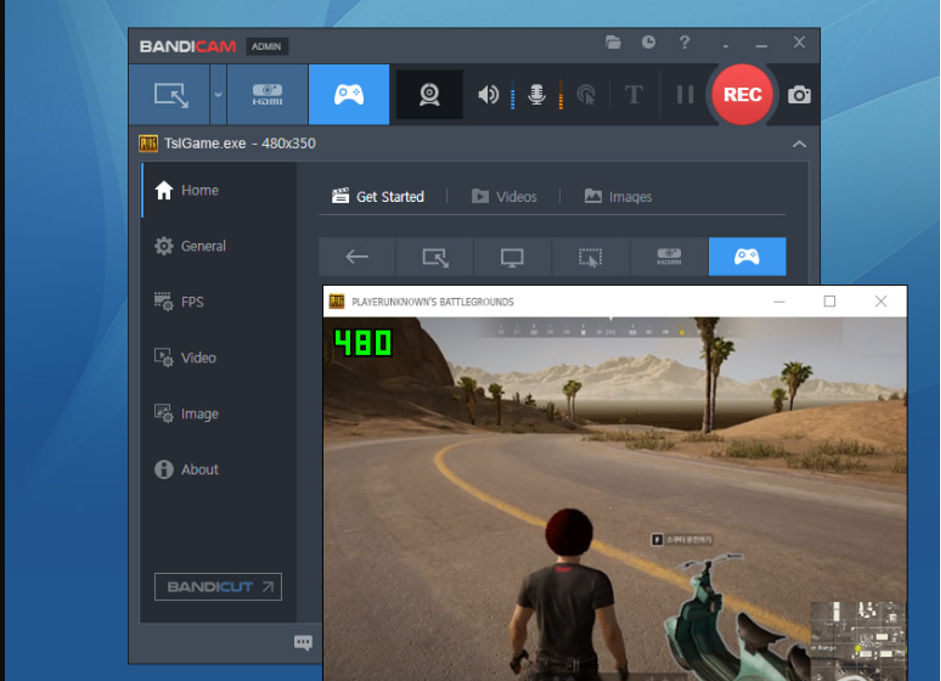
Task: Toggle speaker sound recording
Action: pos(488,95)
